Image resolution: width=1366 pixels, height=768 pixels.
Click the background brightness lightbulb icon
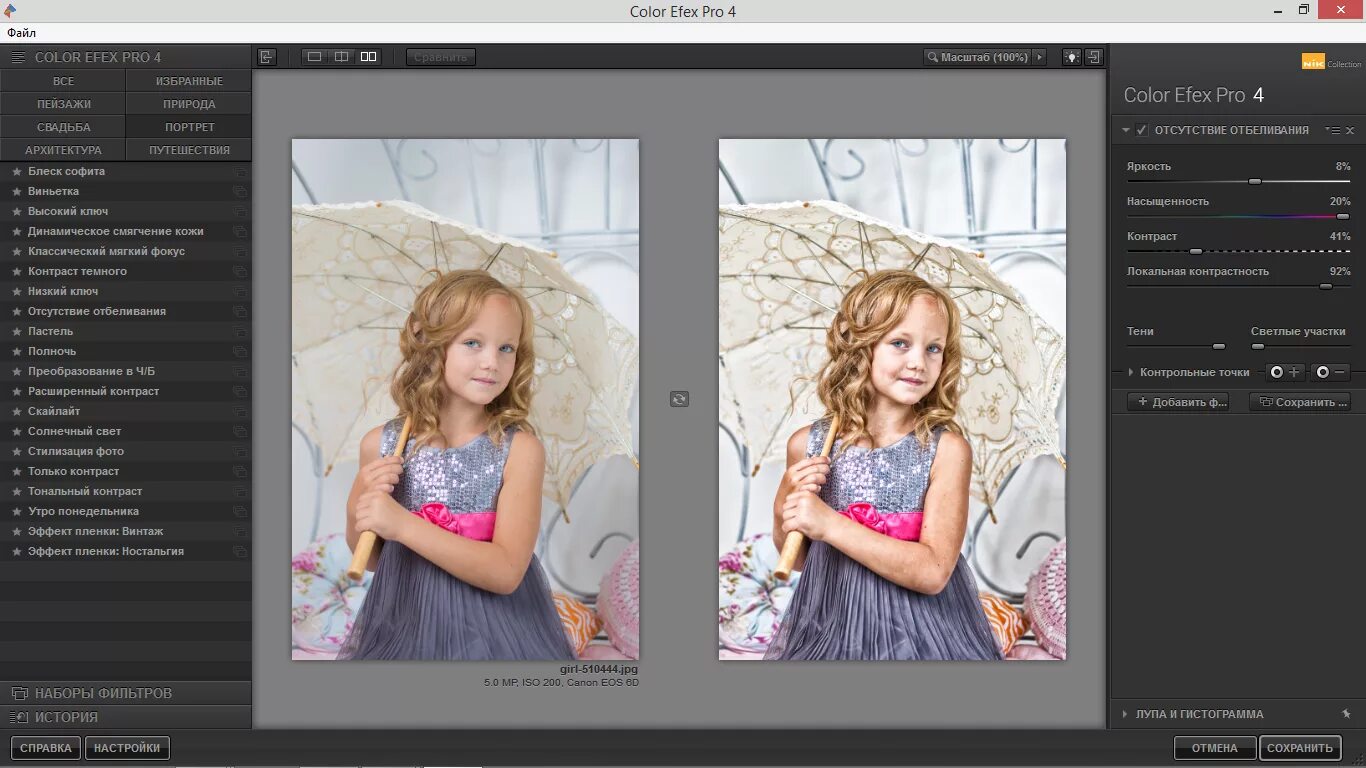click(x=1071, y=57)
